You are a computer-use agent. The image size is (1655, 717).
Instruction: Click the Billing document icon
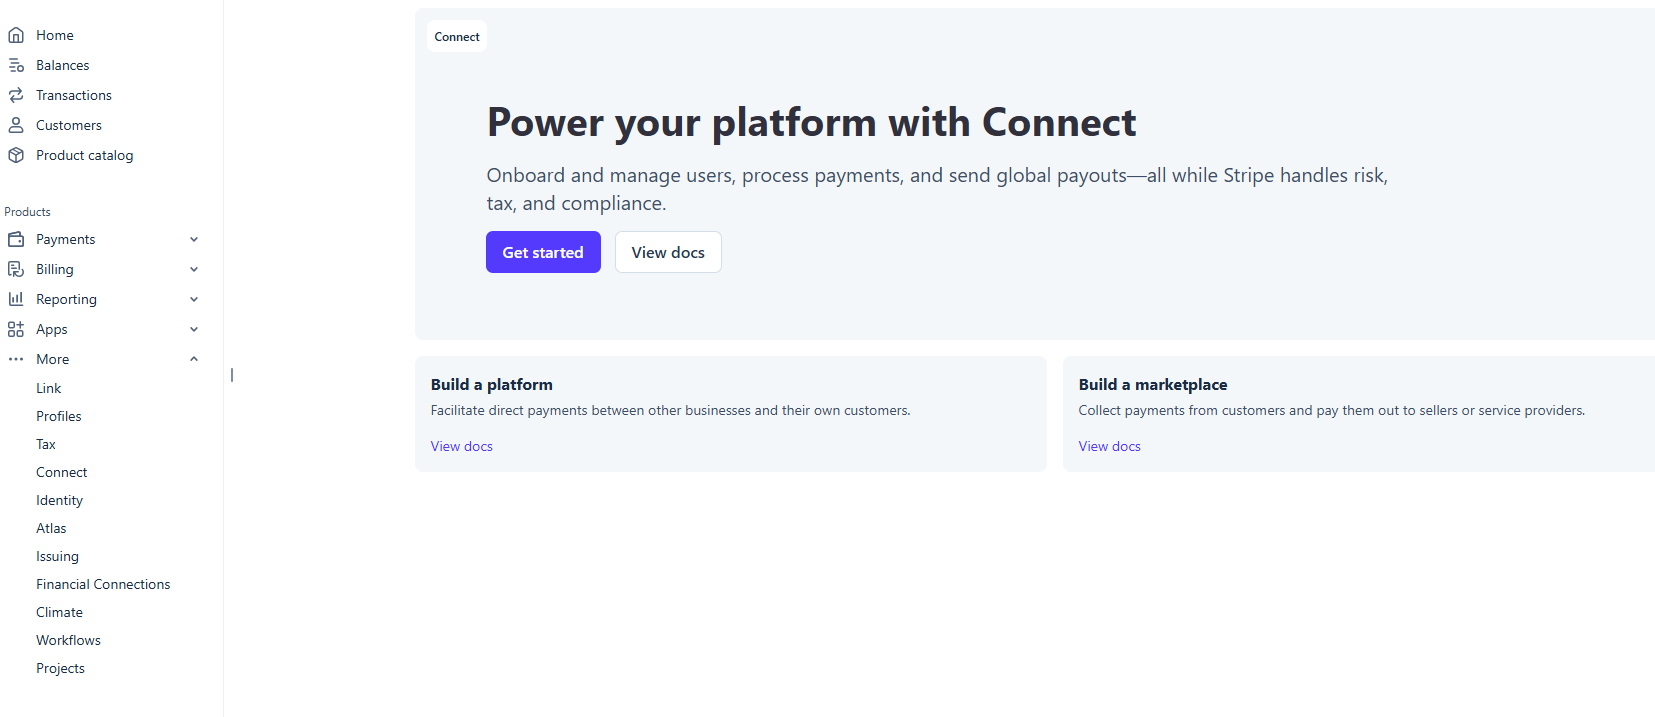coord(16,269)
